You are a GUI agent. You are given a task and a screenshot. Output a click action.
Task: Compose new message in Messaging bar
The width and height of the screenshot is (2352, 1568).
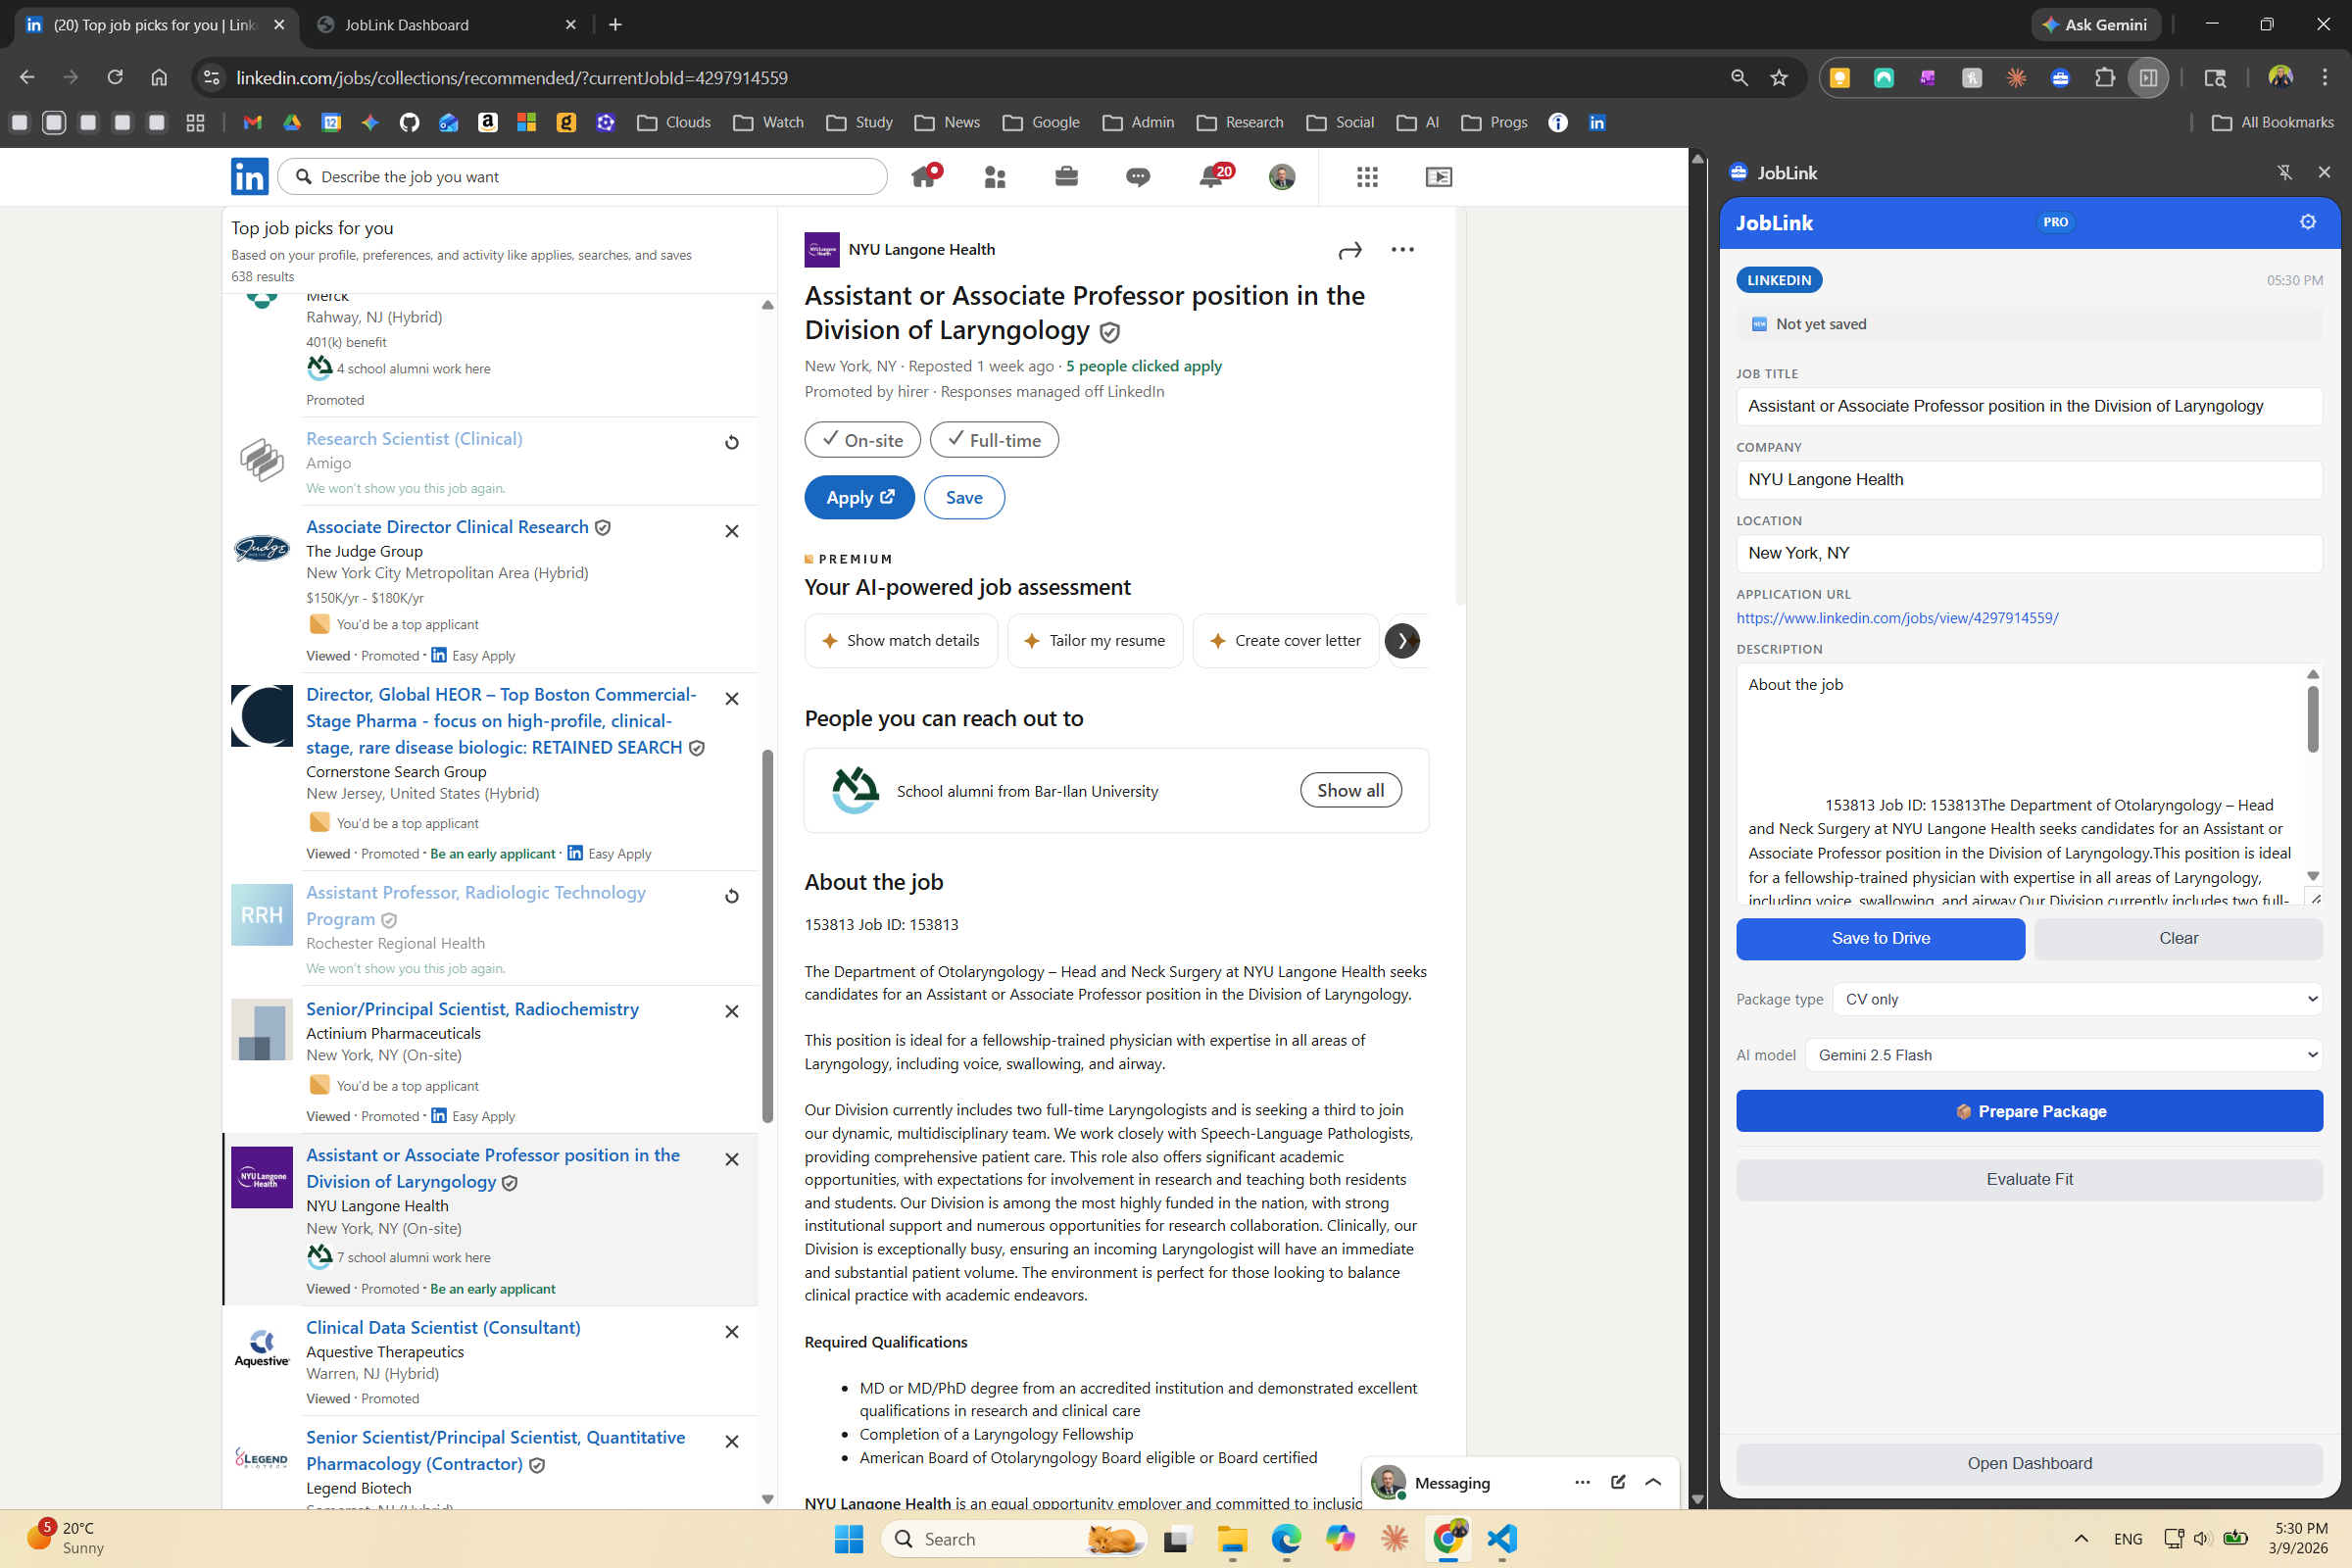click(x=1618, y=1482)
